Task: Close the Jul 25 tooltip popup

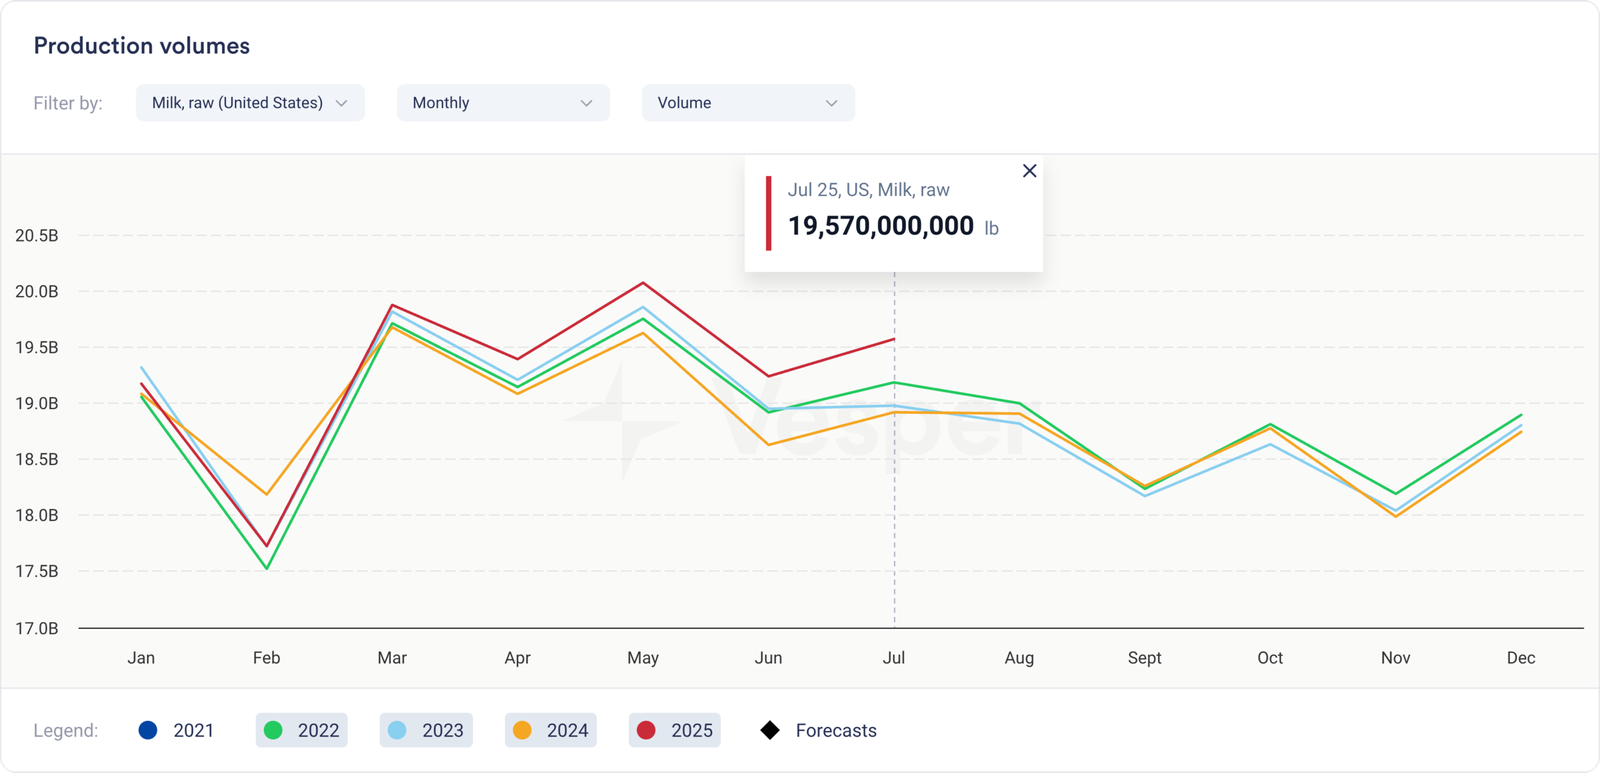Action: pyautogui.click(x=1029, y=171)
